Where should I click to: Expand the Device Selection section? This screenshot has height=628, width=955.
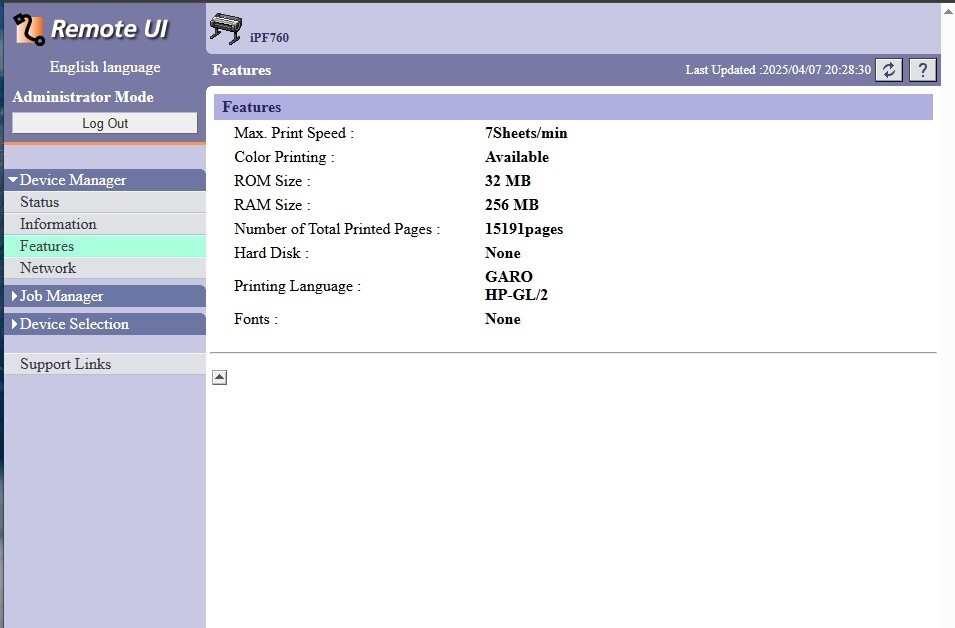pyautogui.click(x=74, y=324)
